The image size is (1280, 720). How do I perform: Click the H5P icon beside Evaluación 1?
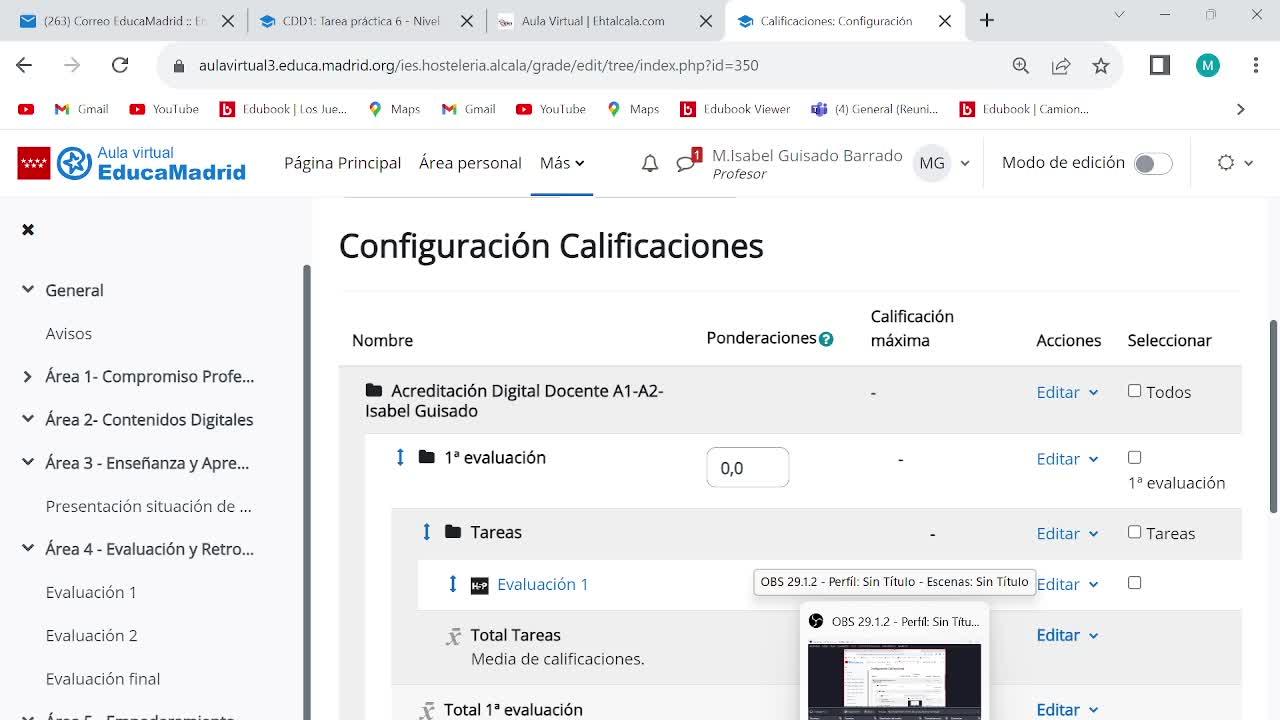tap(480, 585)
